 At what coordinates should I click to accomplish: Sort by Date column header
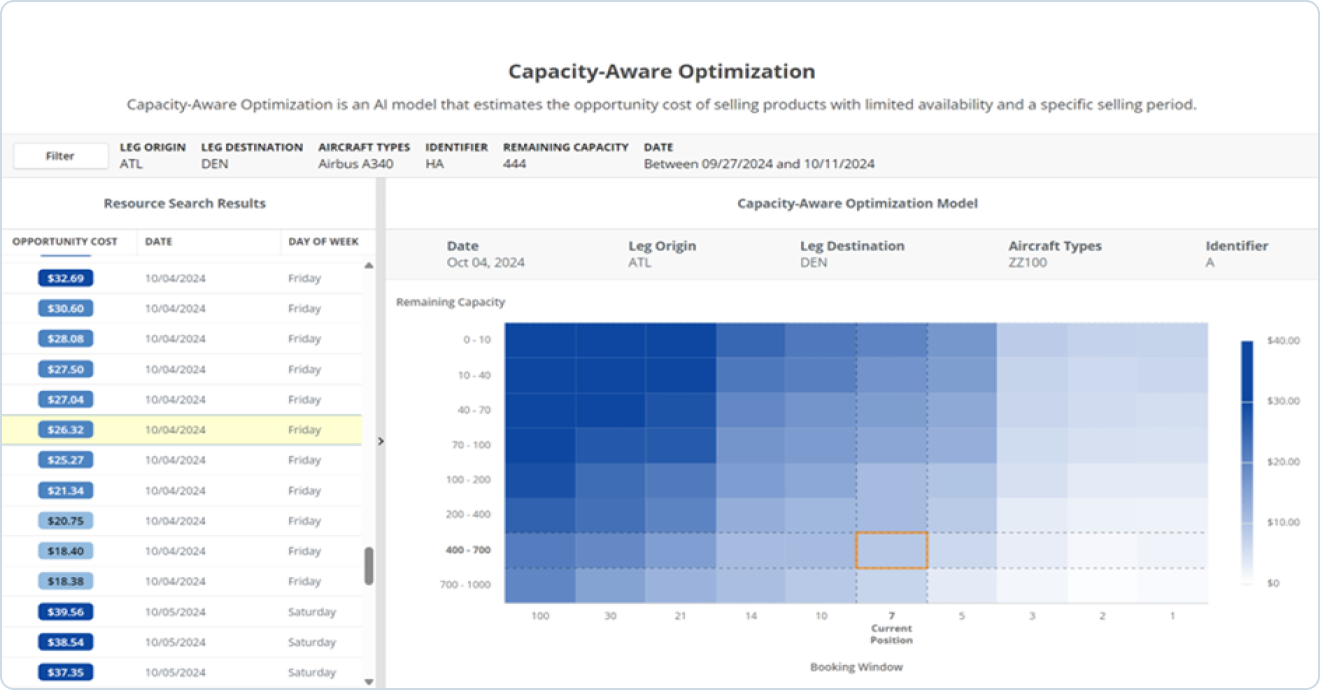click(x=159, y=241)
